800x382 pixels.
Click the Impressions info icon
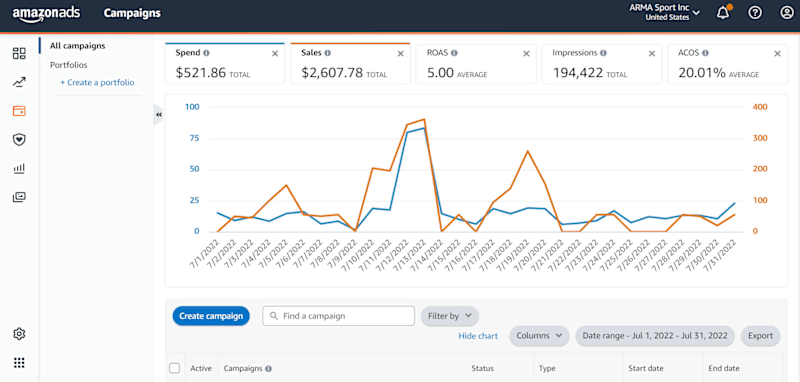click(x=603, y=53)
